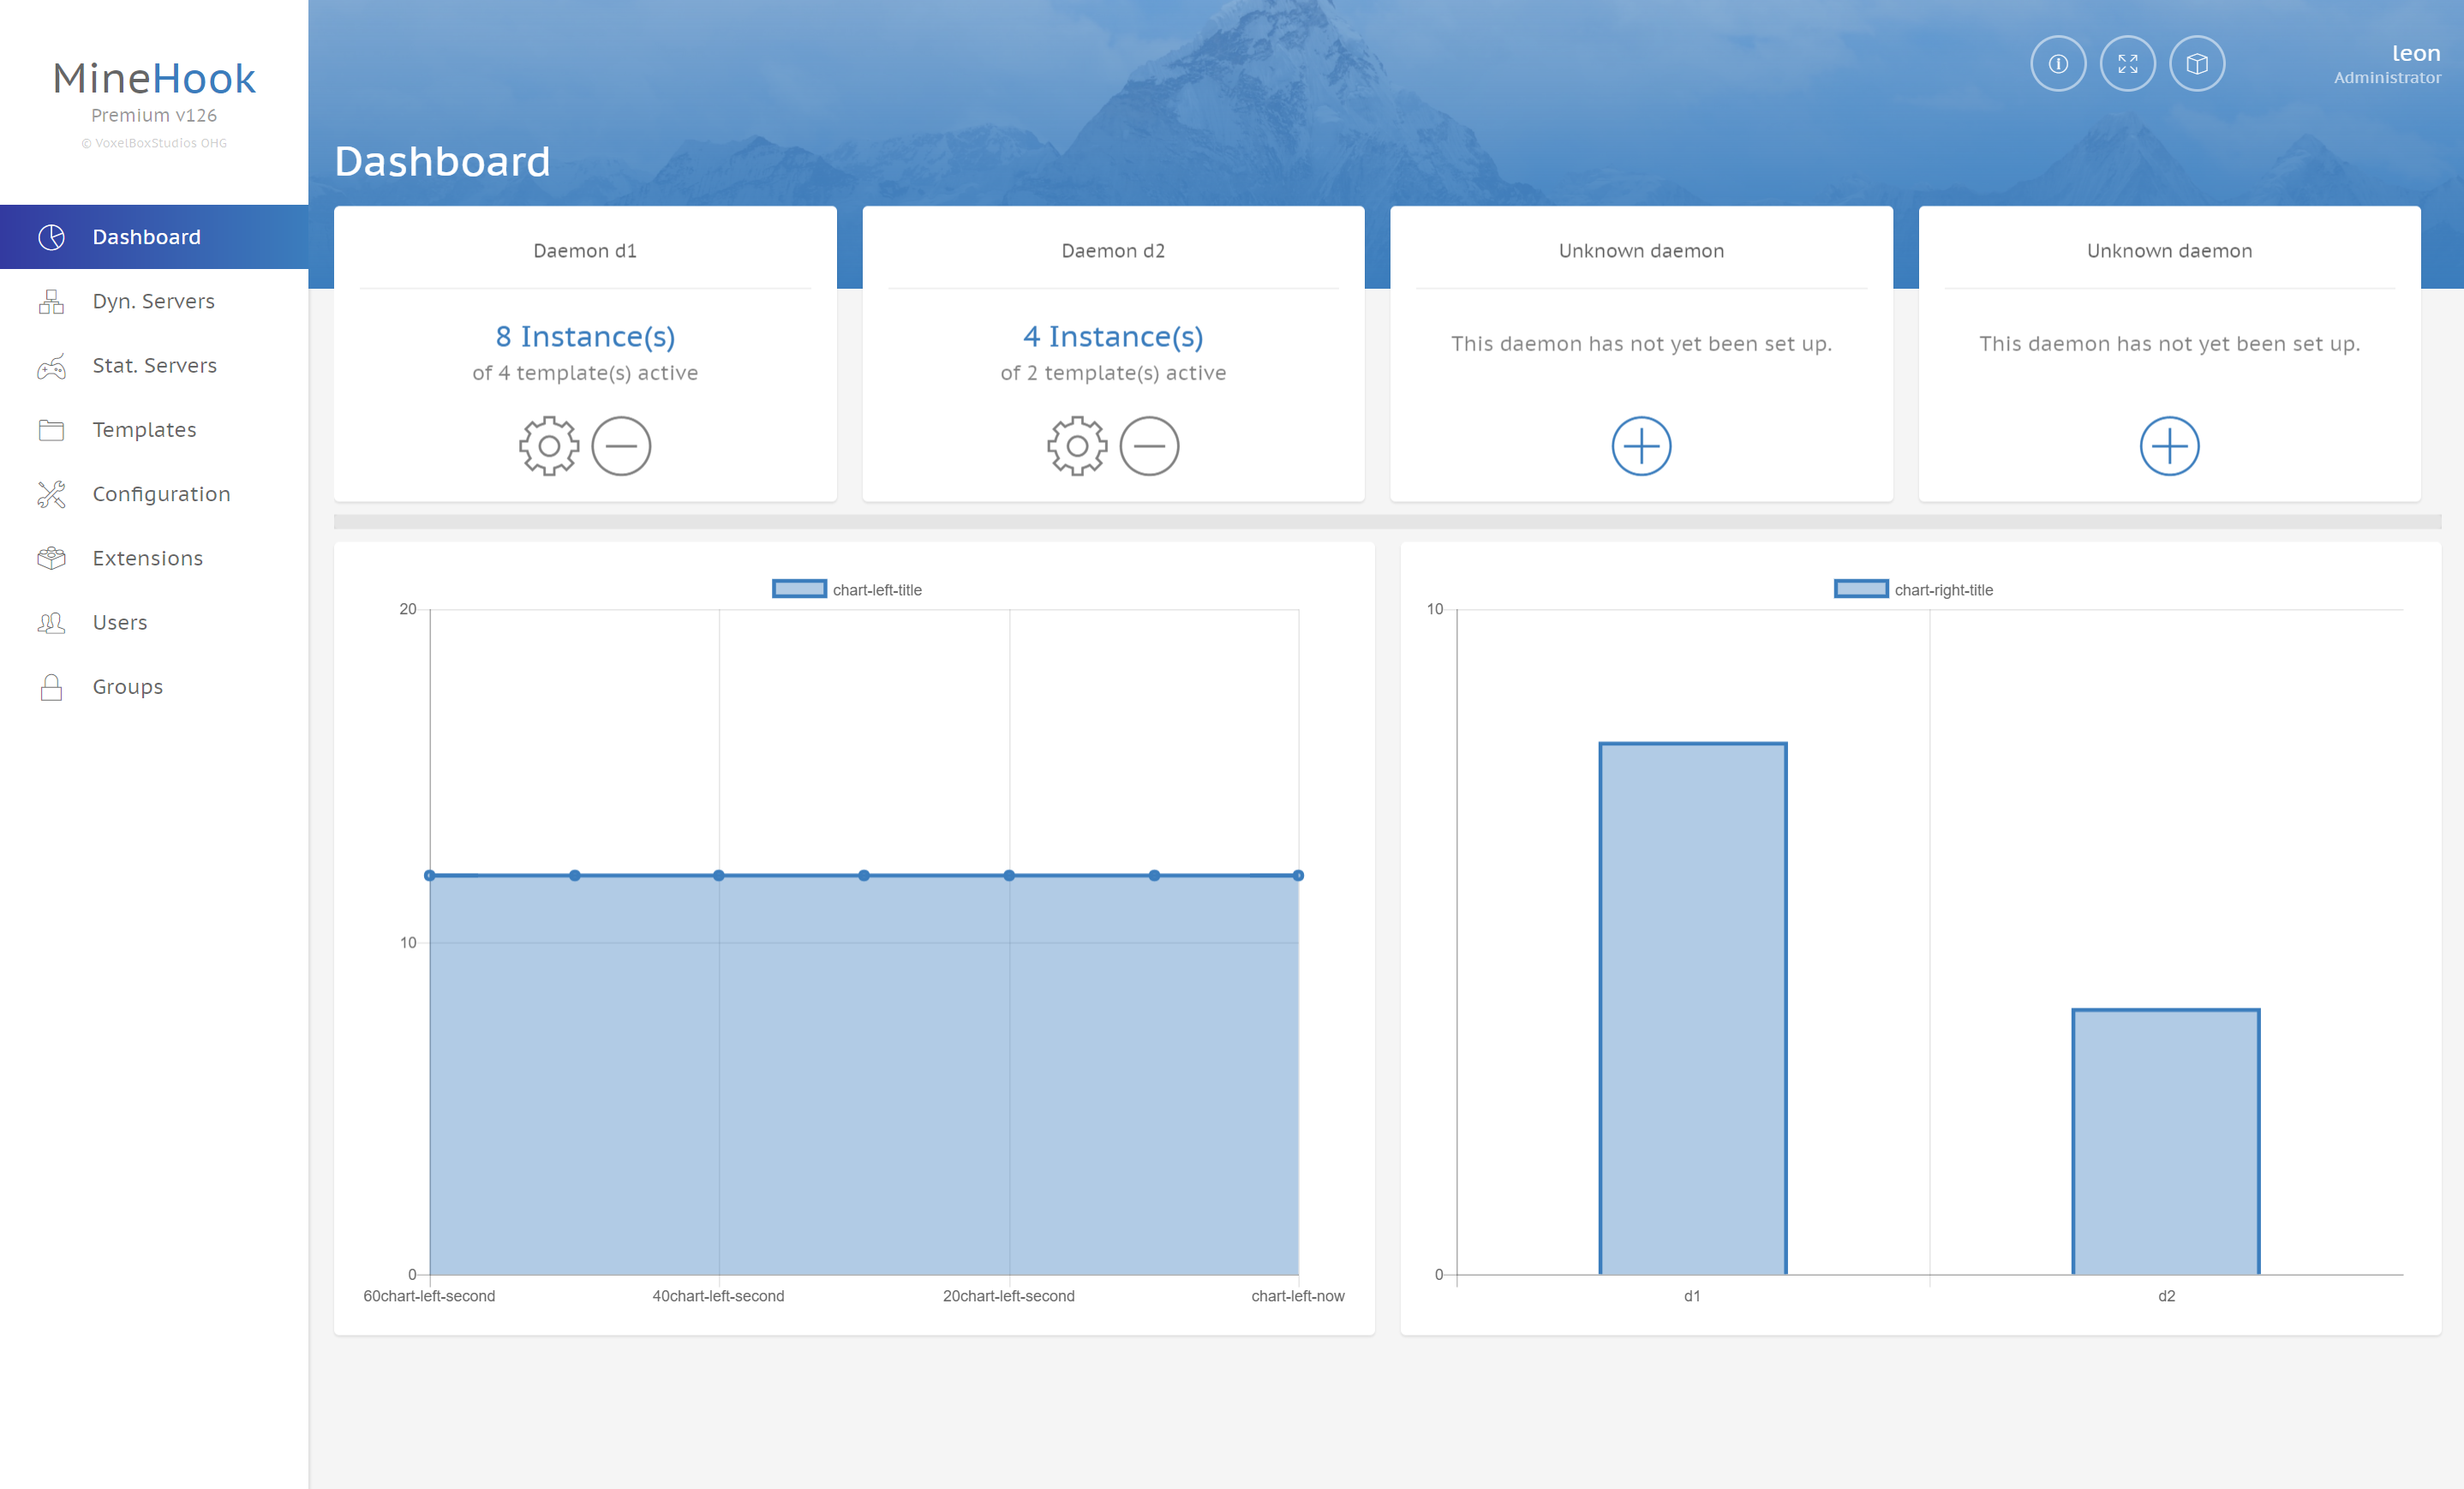Image resolution: width=2464 pixels, height=1489 pixels.
Task: Add the first Unknown daemon with plus icon
Action: coord(1641,446)
